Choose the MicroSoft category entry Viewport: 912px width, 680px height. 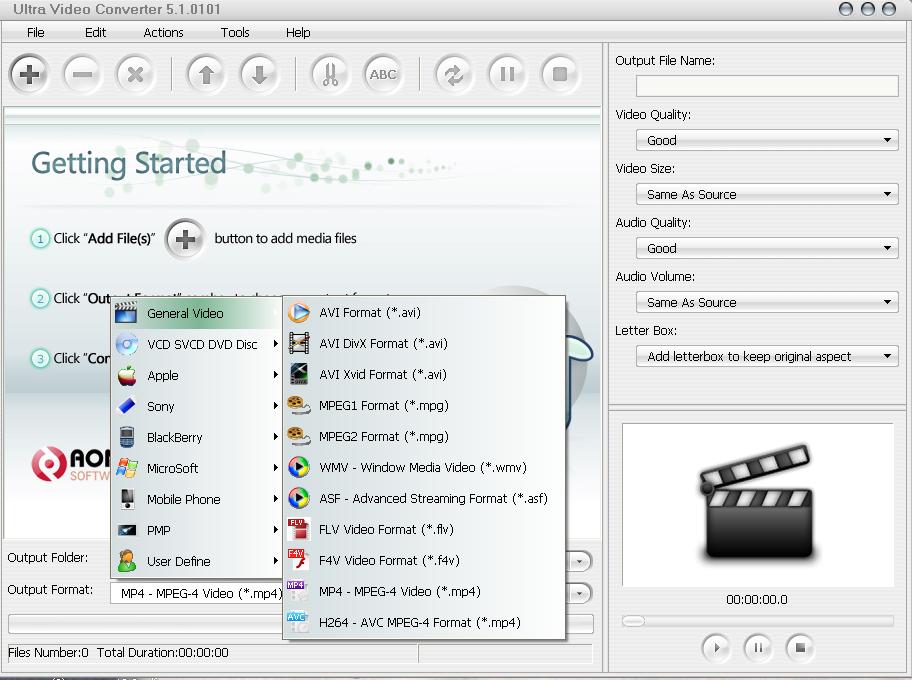196,468
